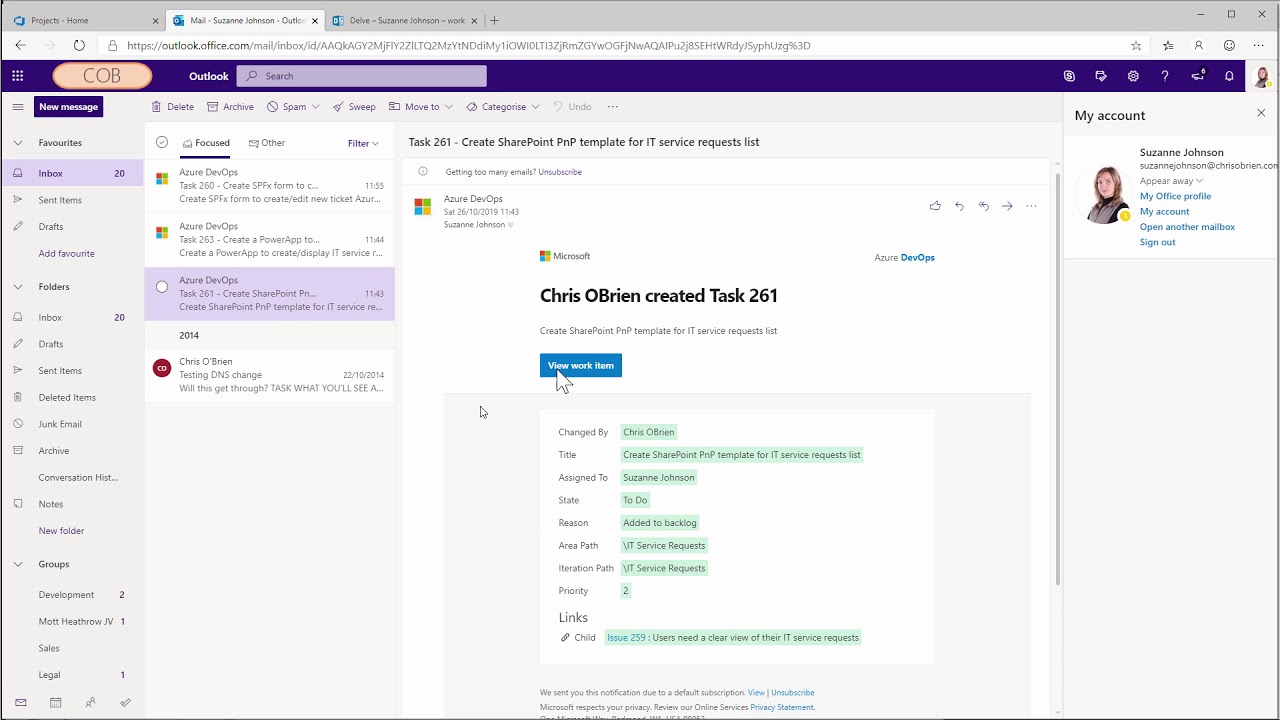The width and height of the screenshot is (1280, 720).
Task: Open the Development group
Action: click(x=66, y=595)
